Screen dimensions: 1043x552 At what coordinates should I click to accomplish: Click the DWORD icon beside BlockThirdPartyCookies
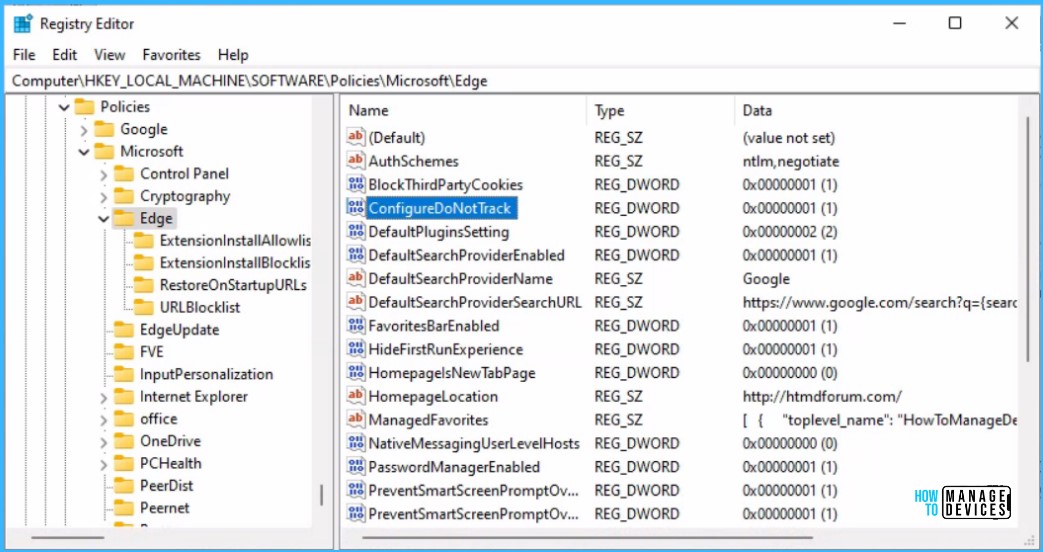356,184
